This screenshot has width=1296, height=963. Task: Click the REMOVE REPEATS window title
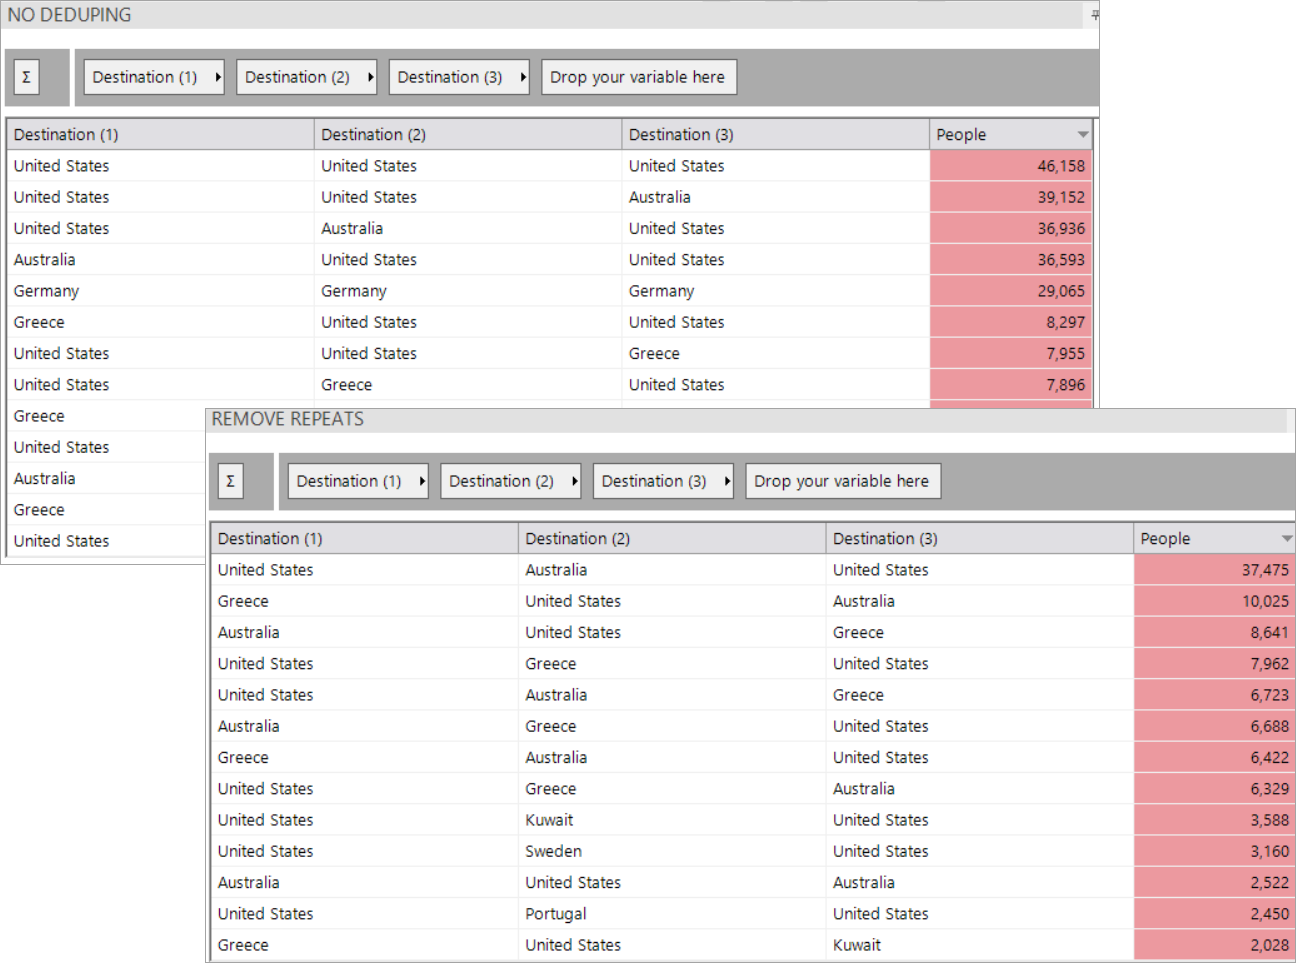tap(288, 419)
